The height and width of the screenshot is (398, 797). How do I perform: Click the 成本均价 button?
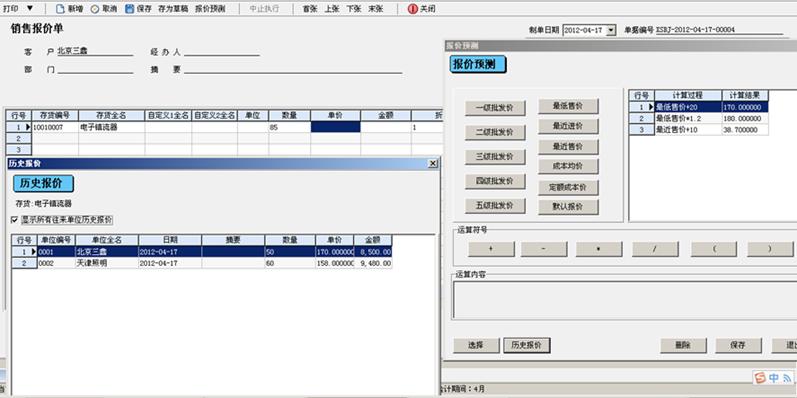tap(568, 166)
